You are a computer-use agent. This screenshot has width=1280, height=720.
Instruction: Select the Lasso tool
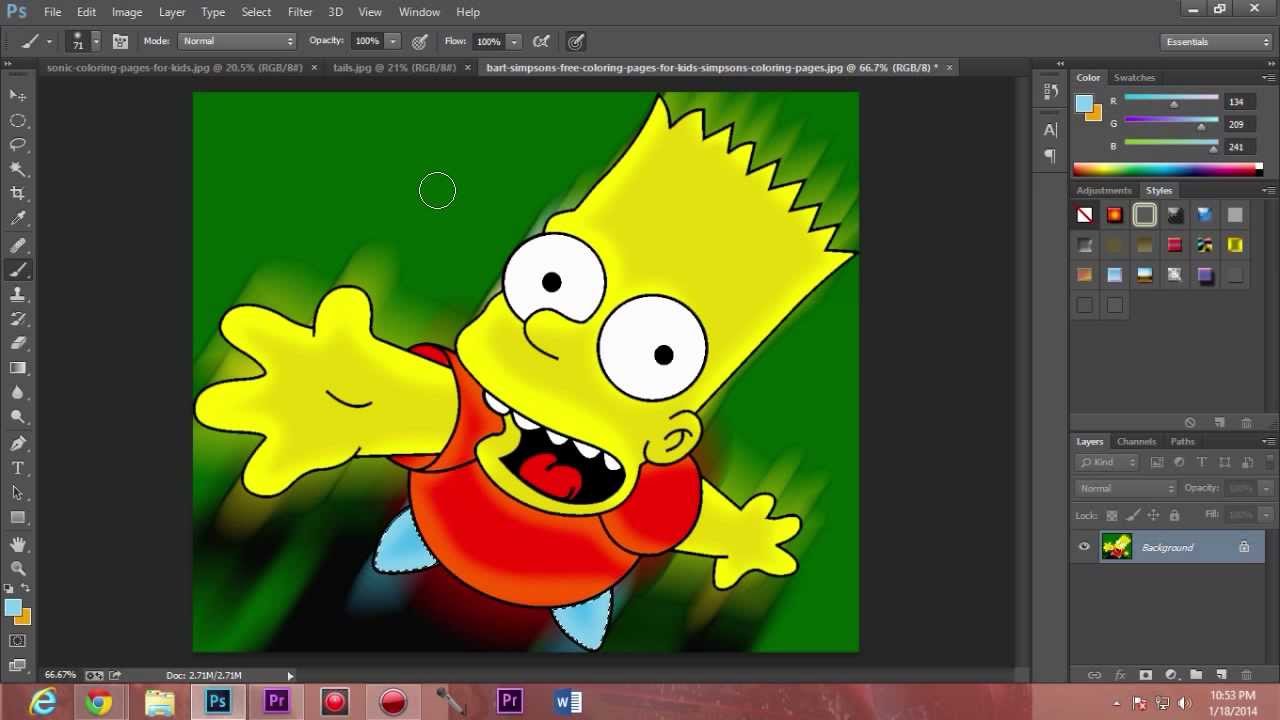click(x=18, y=145)
